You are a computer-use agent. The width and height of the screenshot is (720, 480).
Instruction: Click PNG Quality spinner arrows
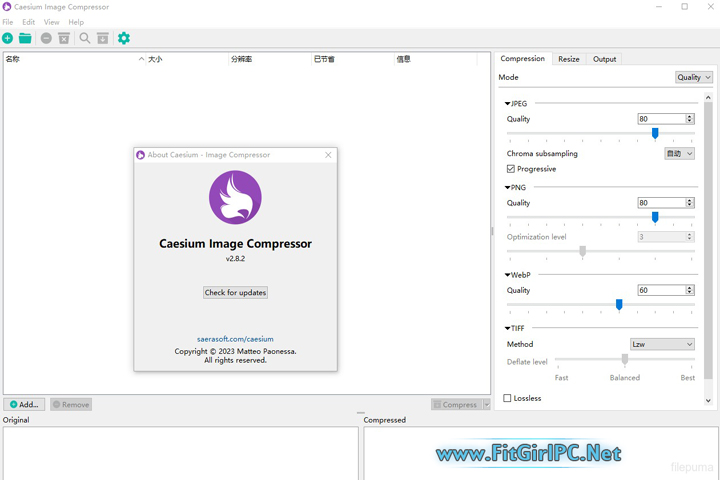690,203
